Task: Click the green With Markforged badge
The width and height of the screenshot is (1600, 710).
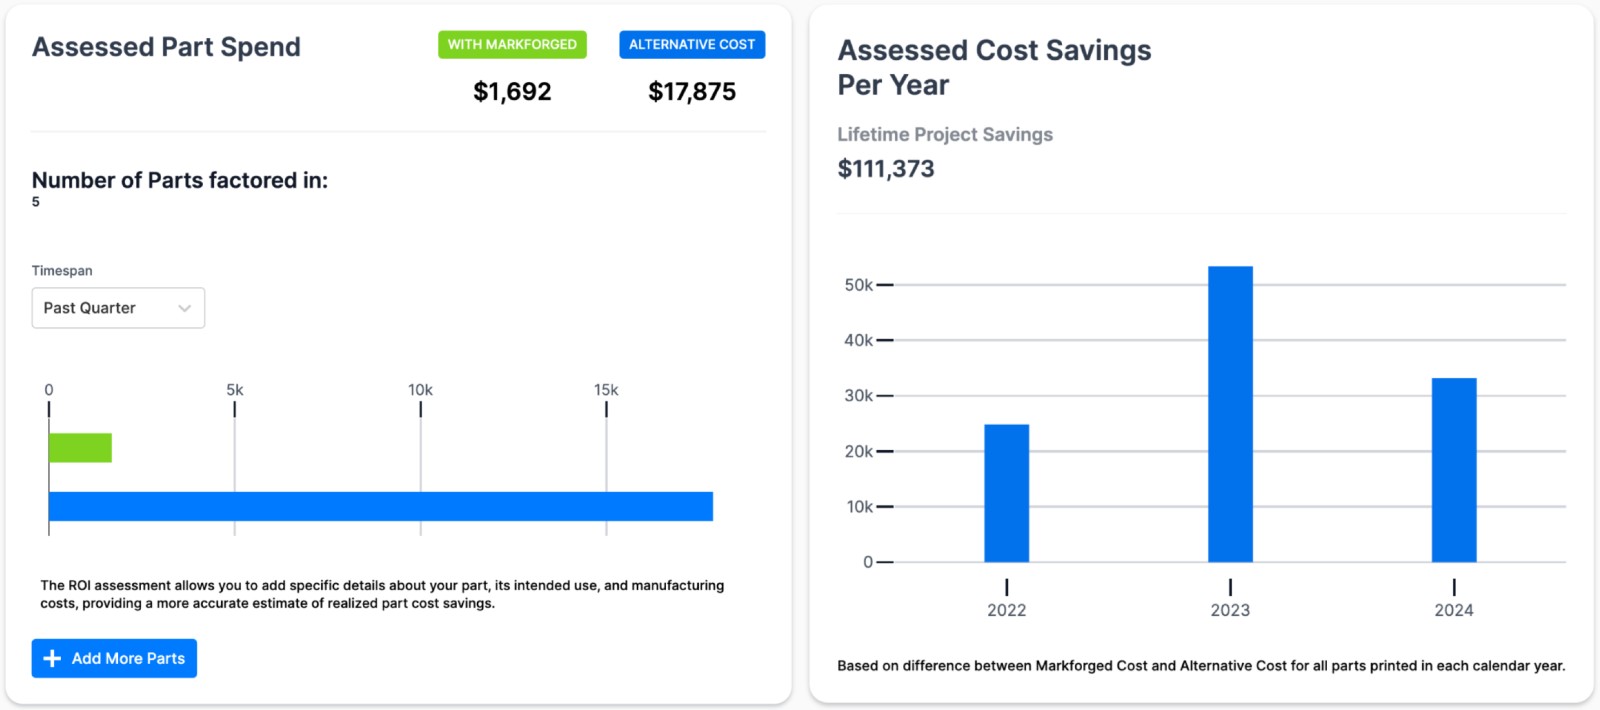Action: [512, 45]
